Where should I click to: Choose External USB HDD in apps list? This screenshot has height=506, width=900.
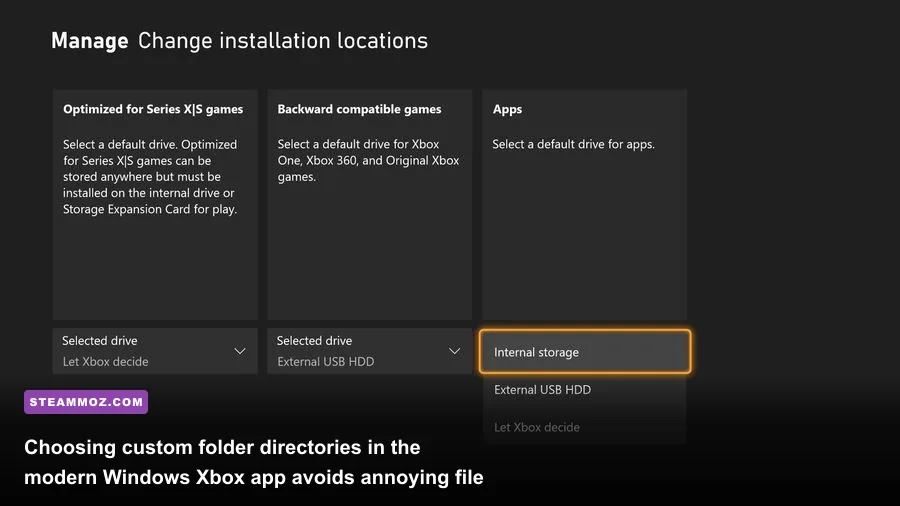click(585, 390)
